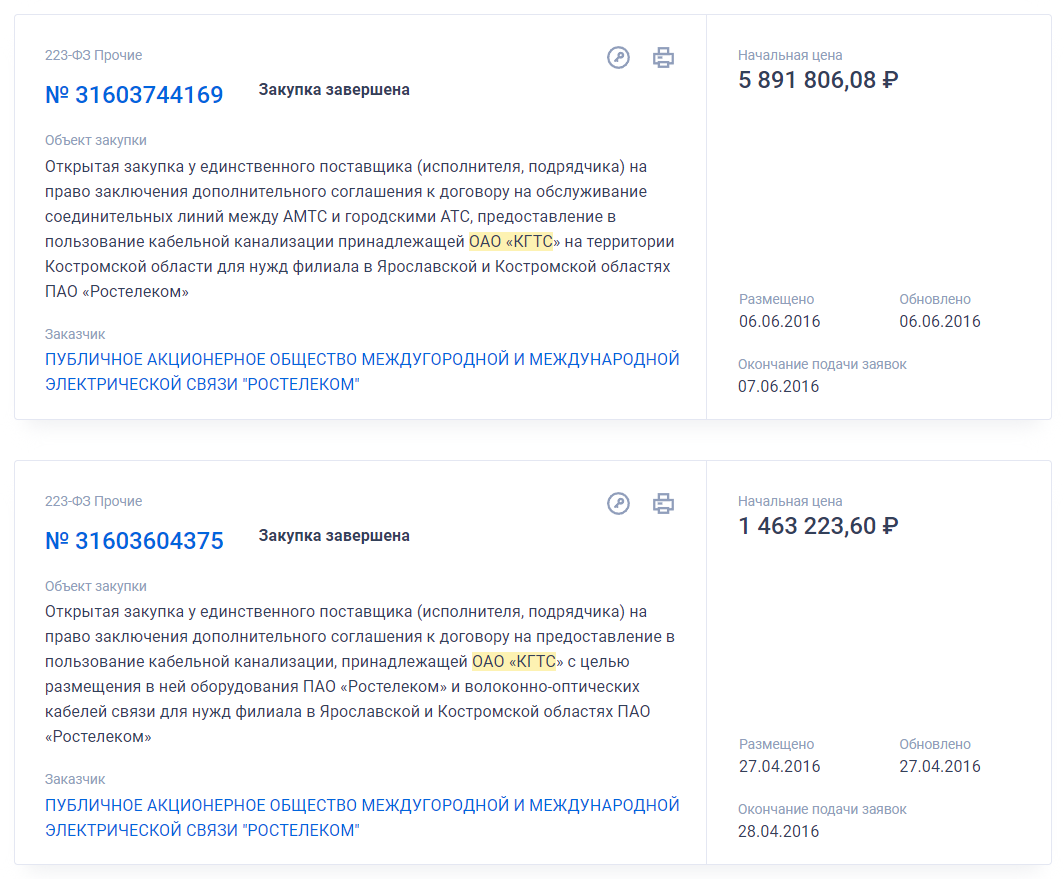Open Rostelecom customer link in first card
The width and height of the screenshot is (1064, 879).
tap(362, 371)
